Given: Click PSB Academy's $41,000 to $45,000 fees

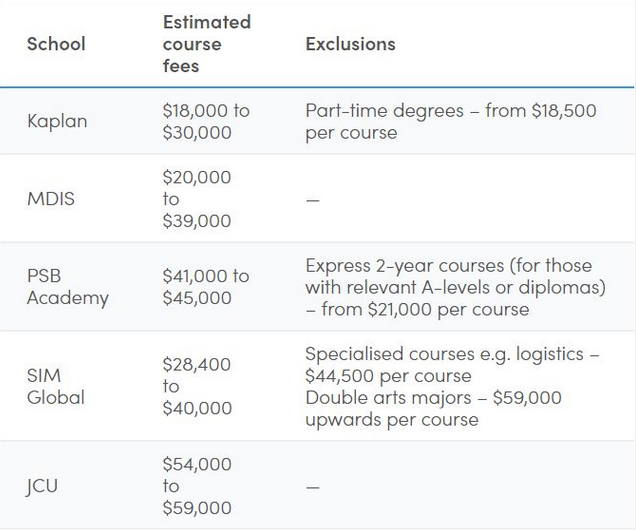Looking at the screenshot, I should click(206, 287).
